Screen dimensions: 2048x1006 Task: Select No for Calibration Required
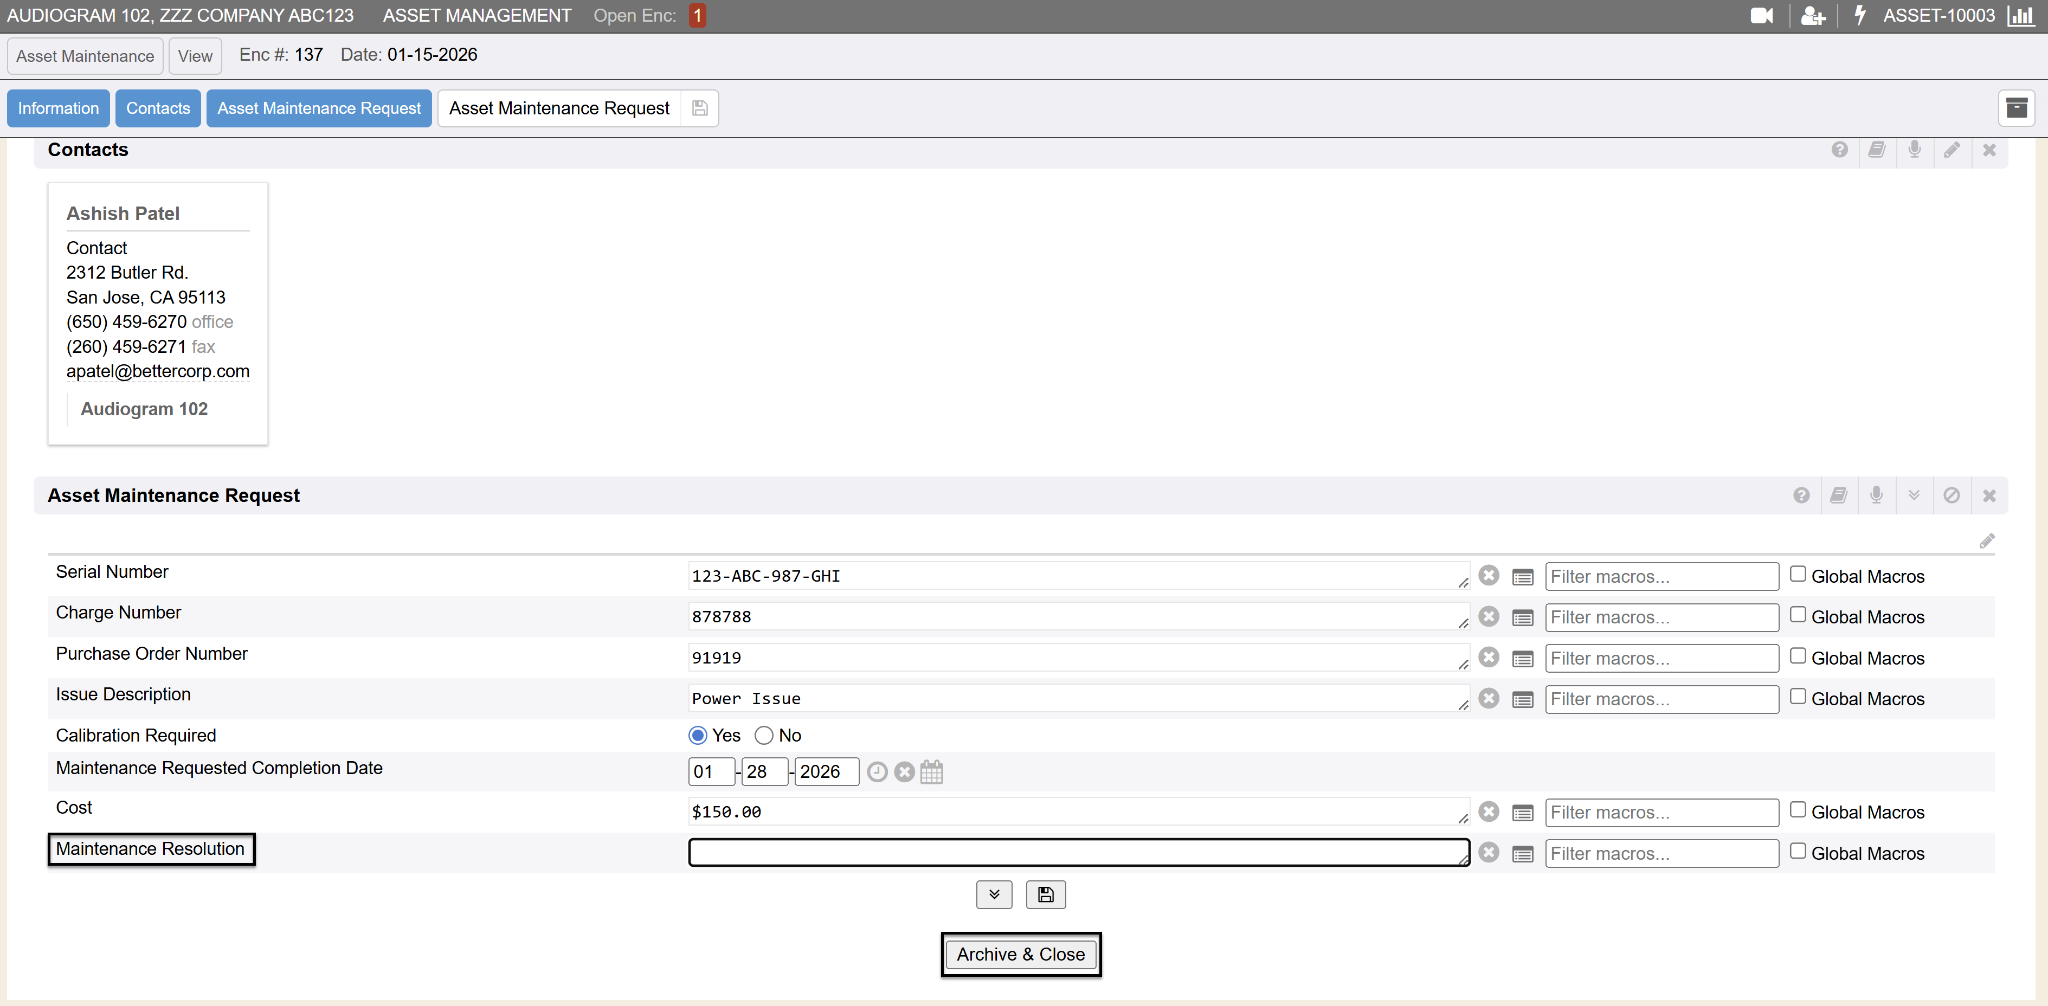coord(764,736)
